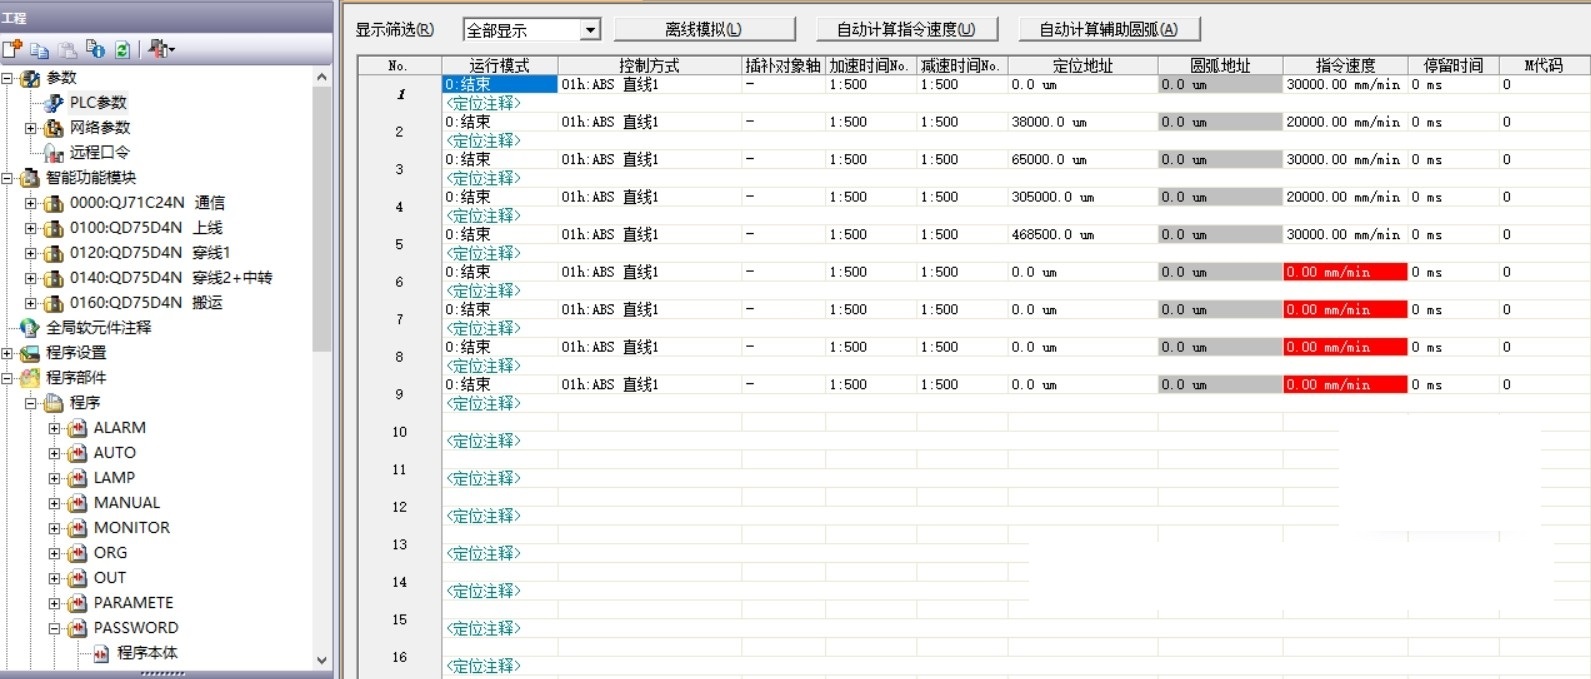
Task: Click the 程序 folder icon
Action: tap(54, 403)
